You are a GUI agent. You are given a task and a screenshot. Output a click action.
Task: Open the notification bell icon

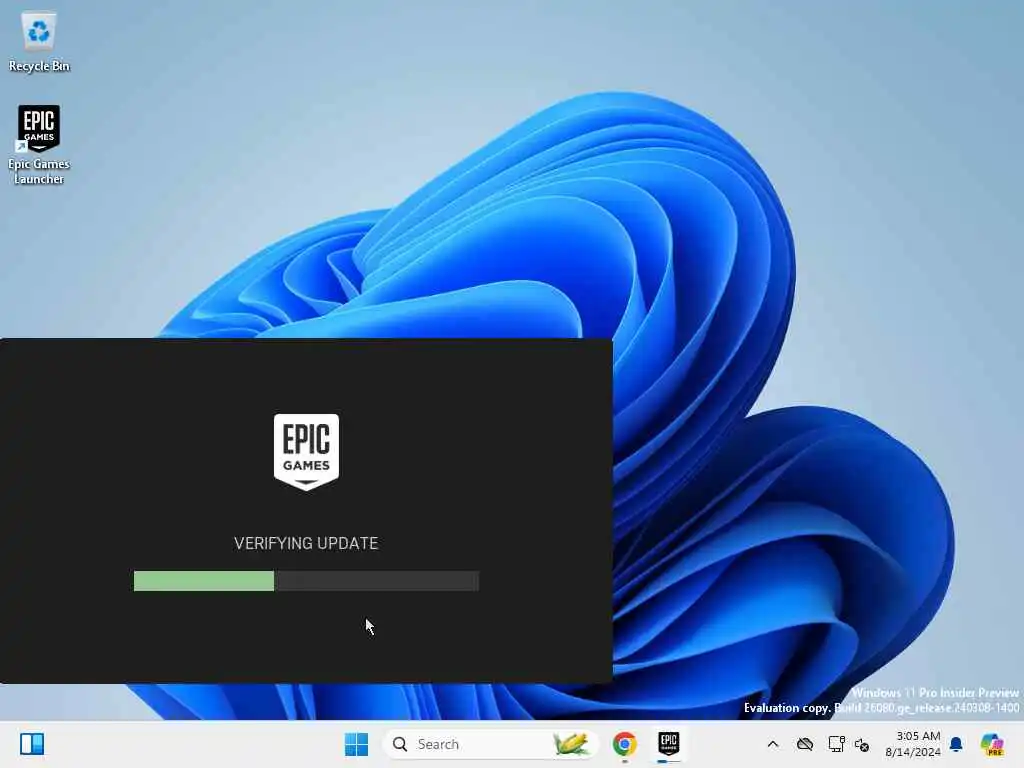point(956,744)
